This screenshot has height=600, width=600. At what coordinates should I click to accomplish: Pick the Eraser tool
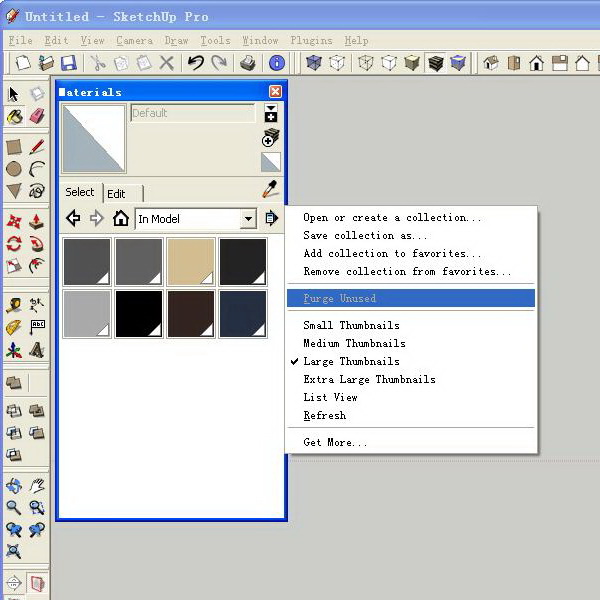click(37, 117)
